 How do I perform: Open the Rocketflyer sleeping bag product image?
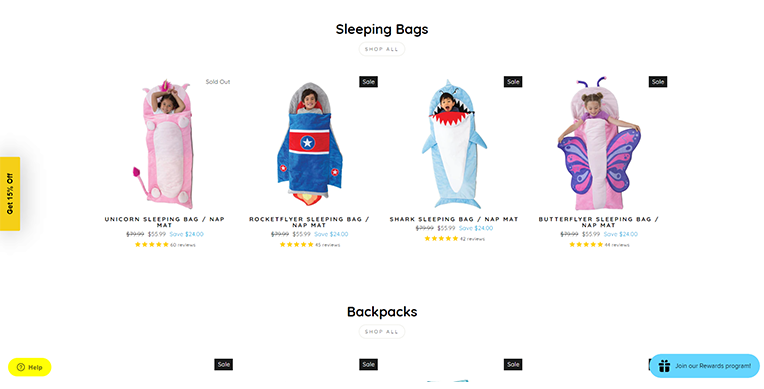click(309, 144)
